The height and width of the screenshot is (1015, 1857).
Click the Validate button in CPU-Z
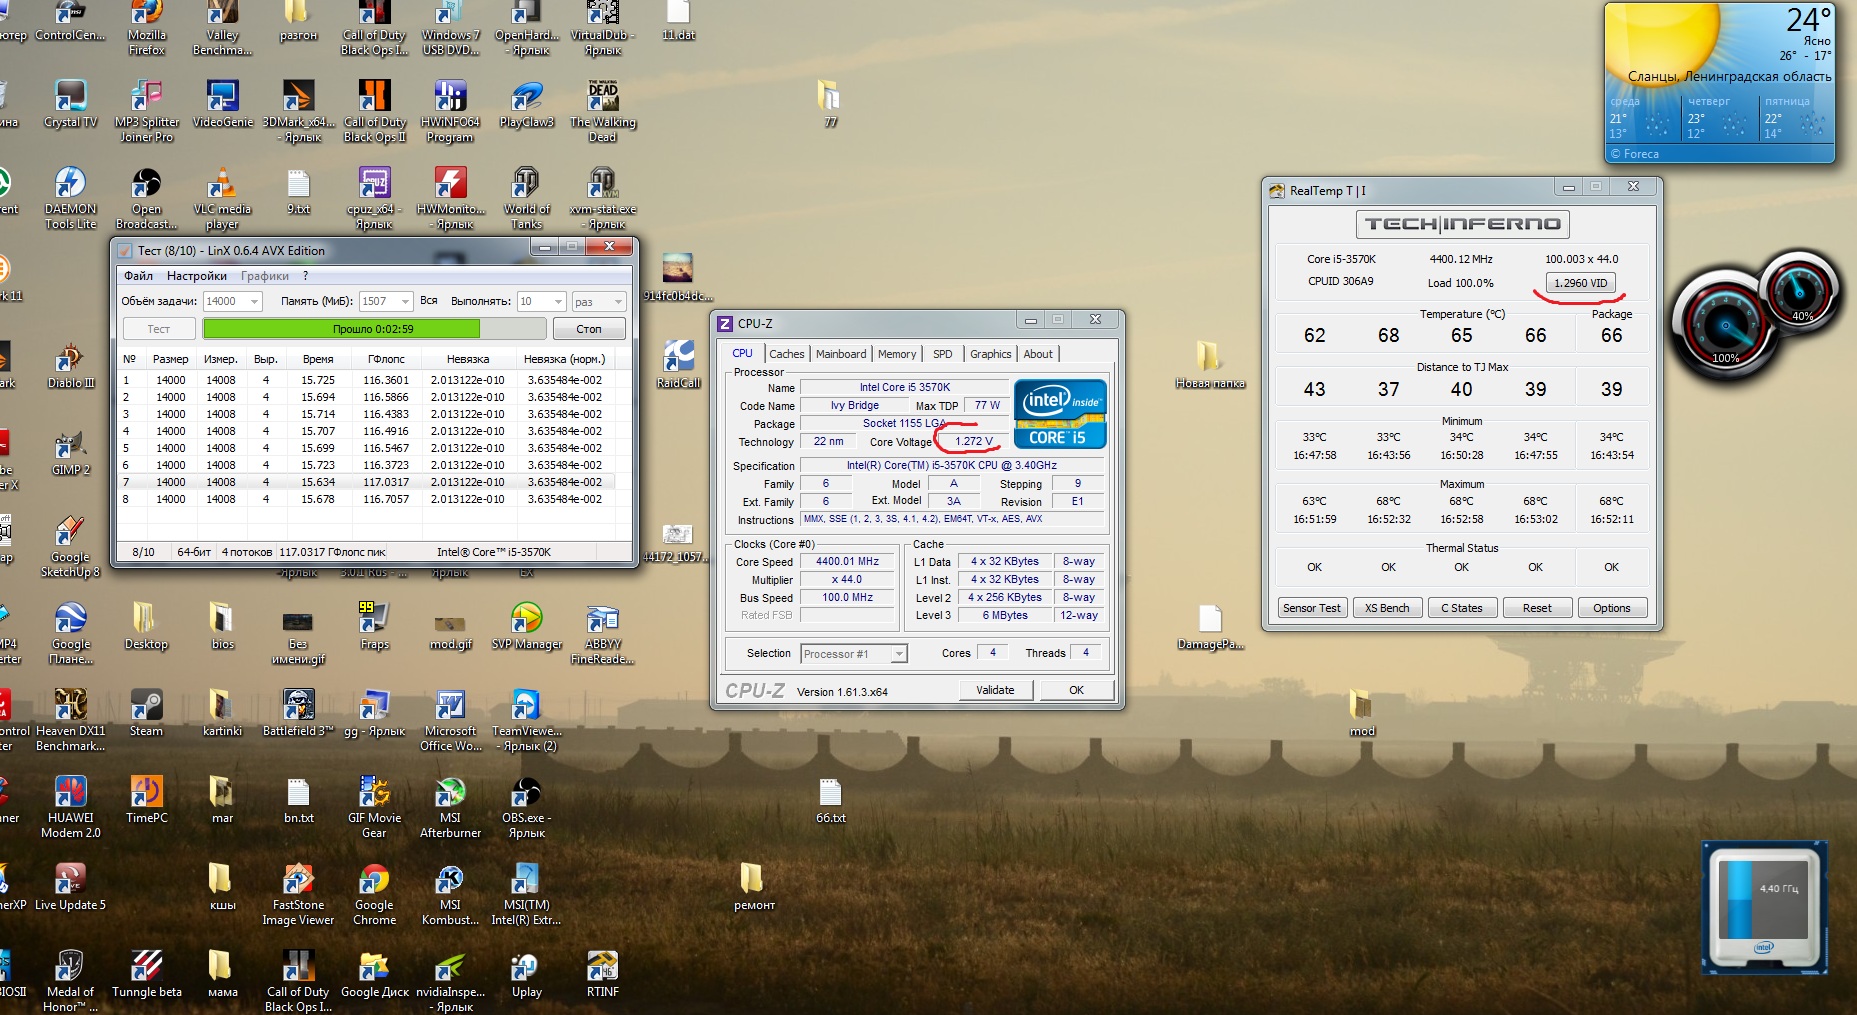point(994,690)
